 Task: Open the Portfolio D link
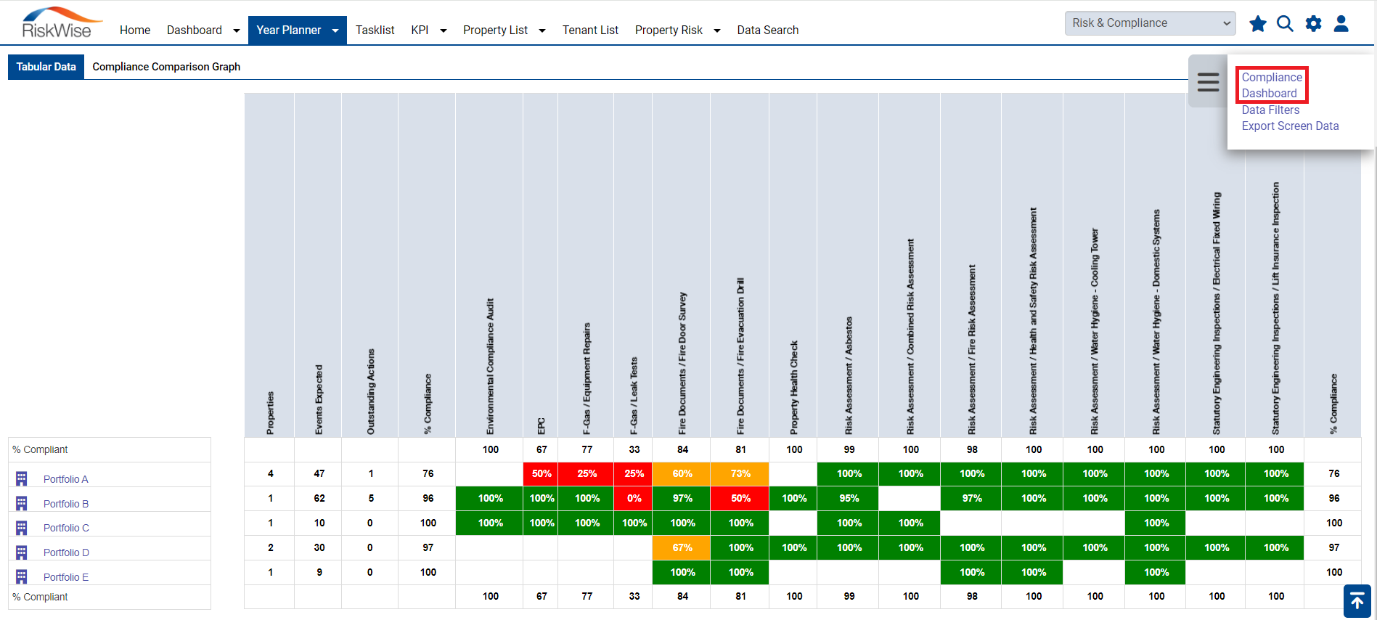tap(66, 553)
